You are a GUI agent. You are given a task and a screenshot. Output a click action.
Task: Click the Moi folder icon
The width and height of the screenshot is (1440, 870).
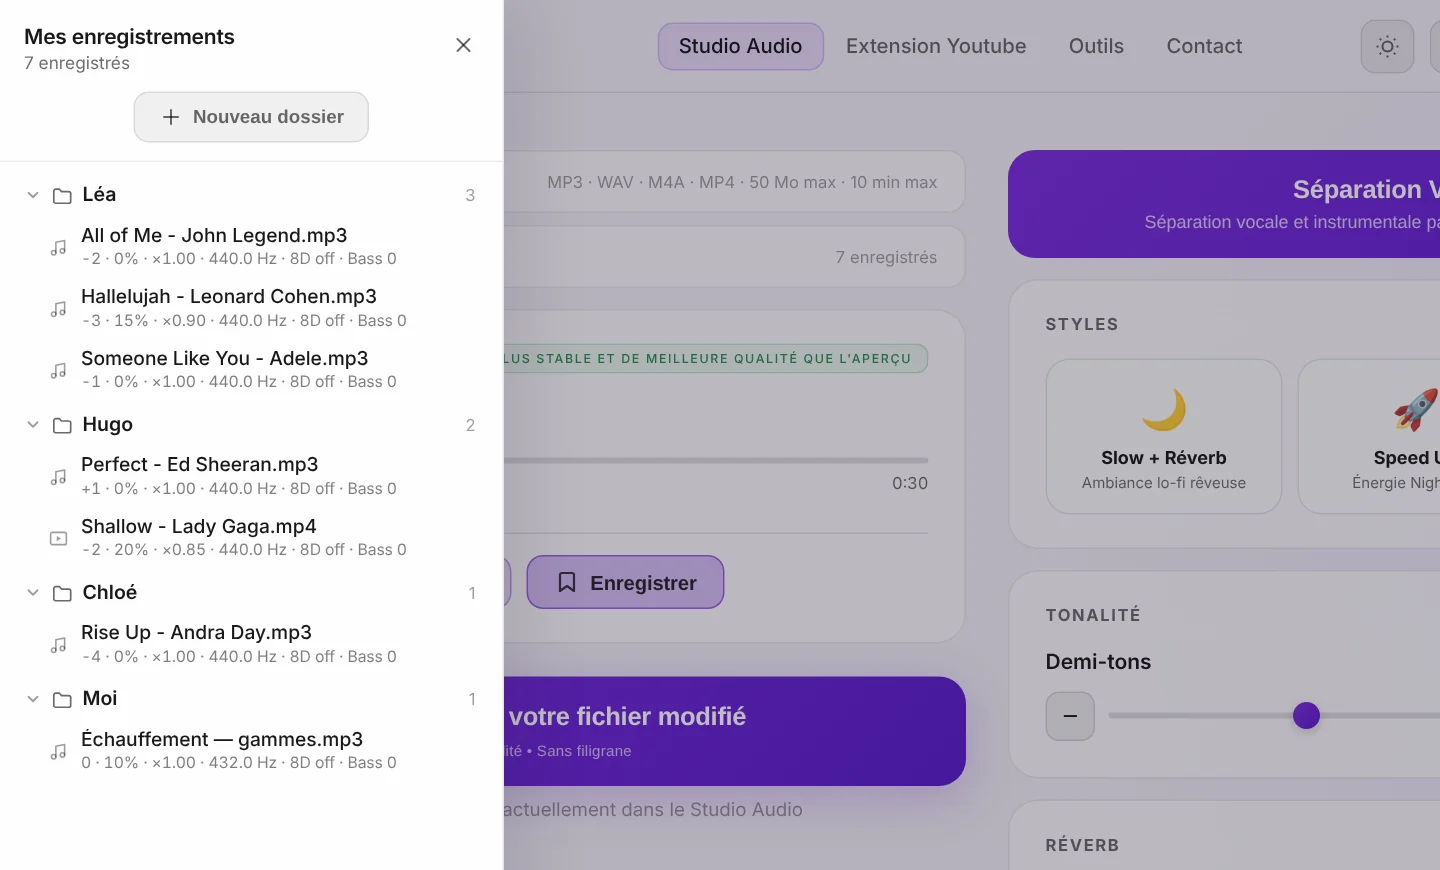click(62, 700)
